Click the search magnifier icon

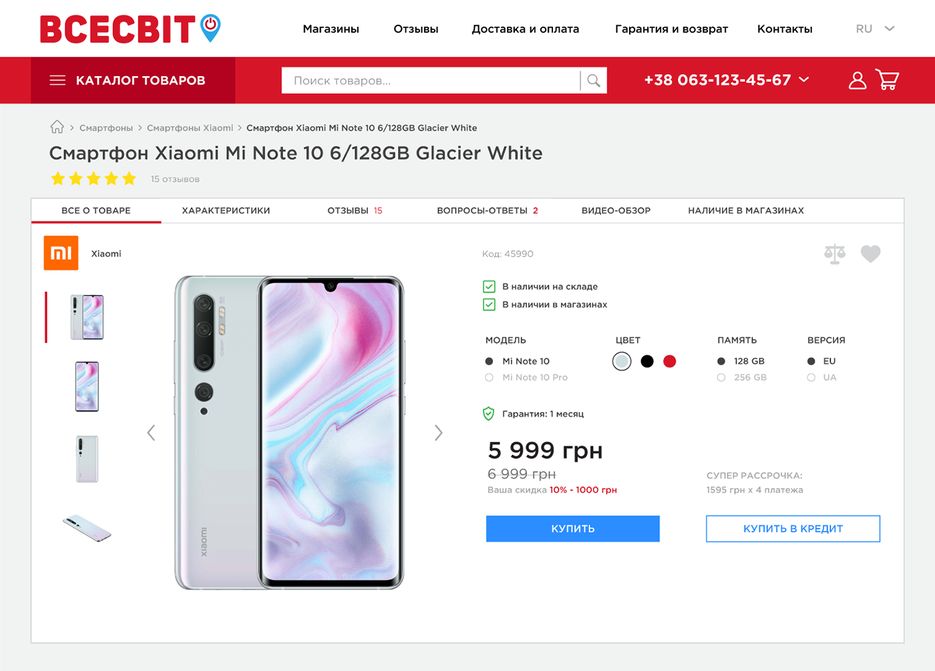593,81
